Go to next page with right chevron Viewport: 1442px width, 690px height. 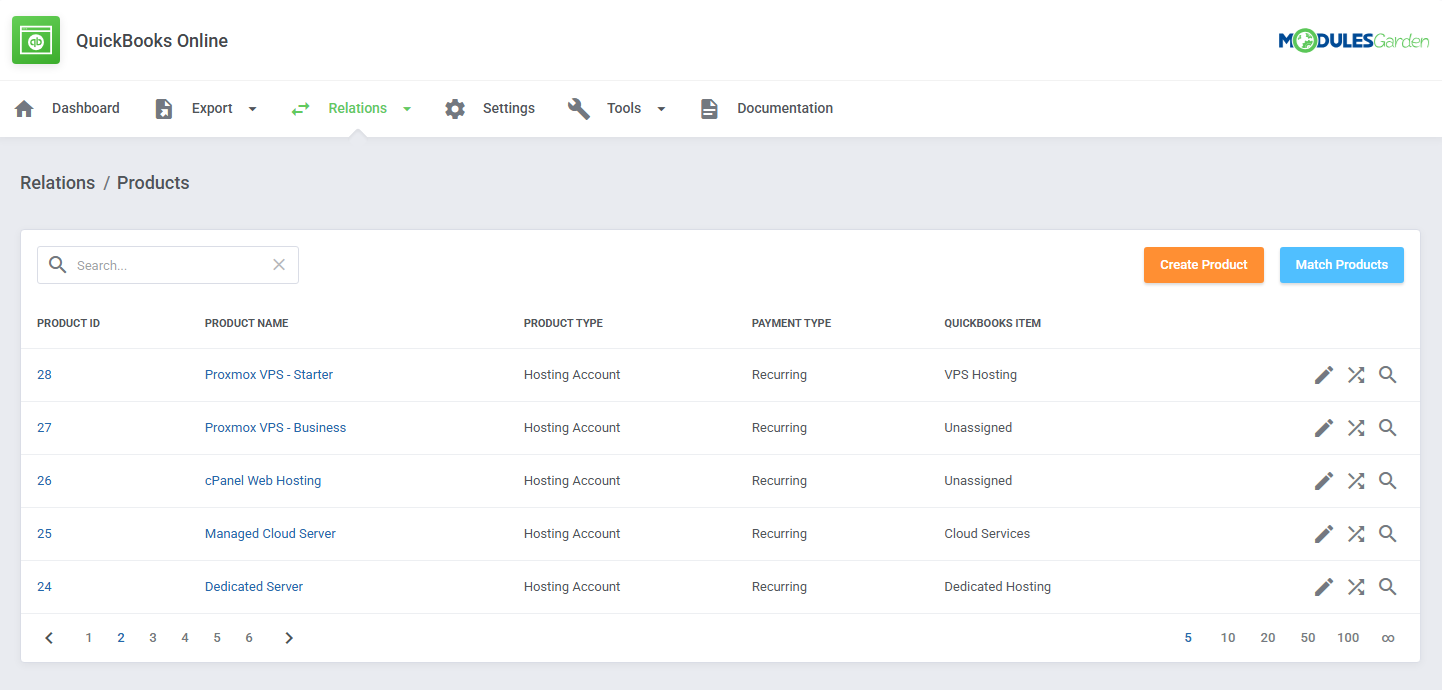[289, 638]
